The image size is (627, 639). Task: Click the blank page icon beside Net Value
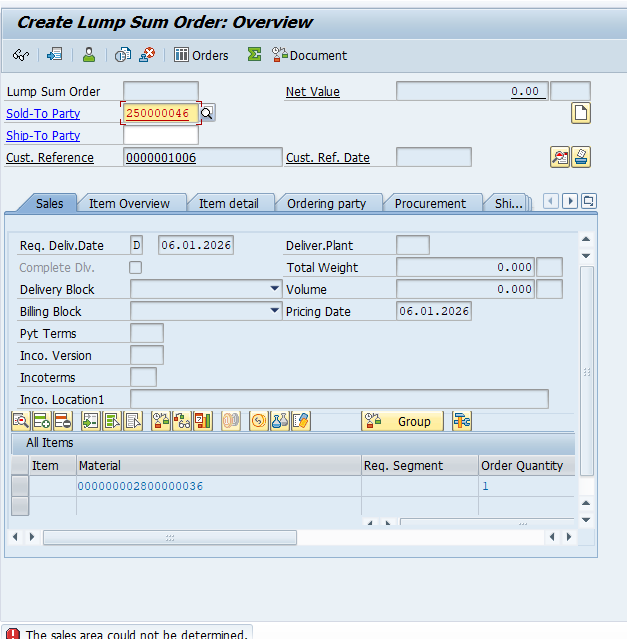pos(581,113)
